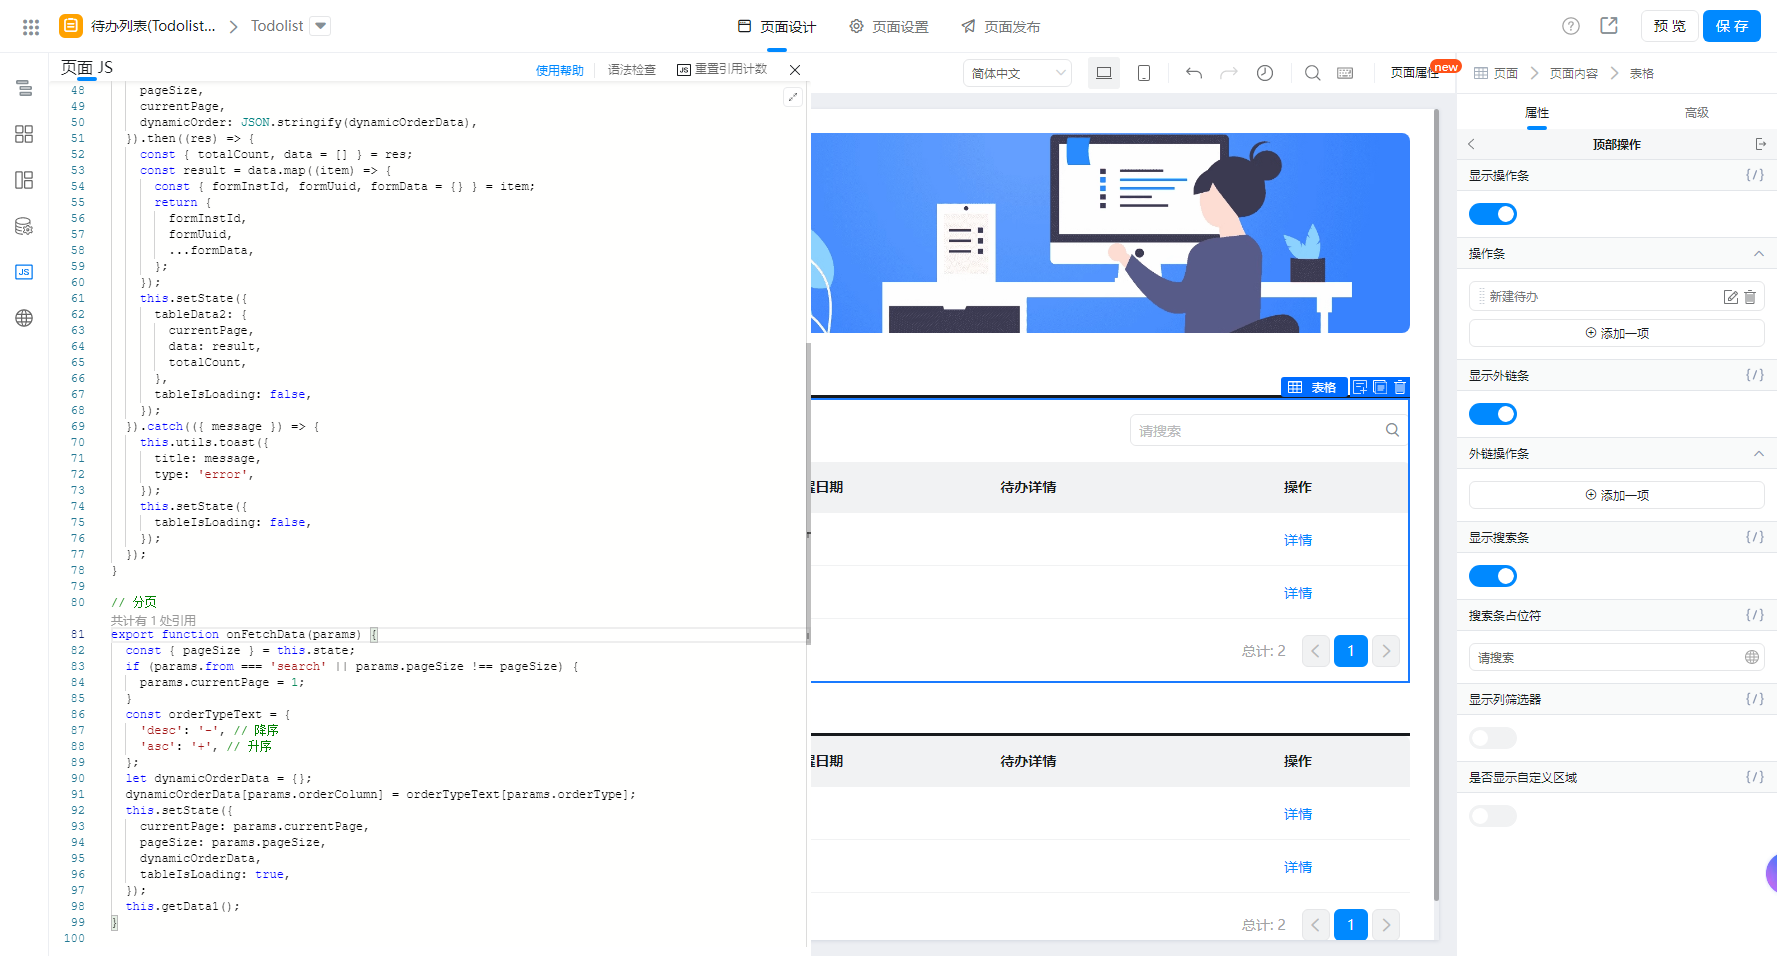
Task: Switch to mobile preview device icon
Action: coord(1144,73)
